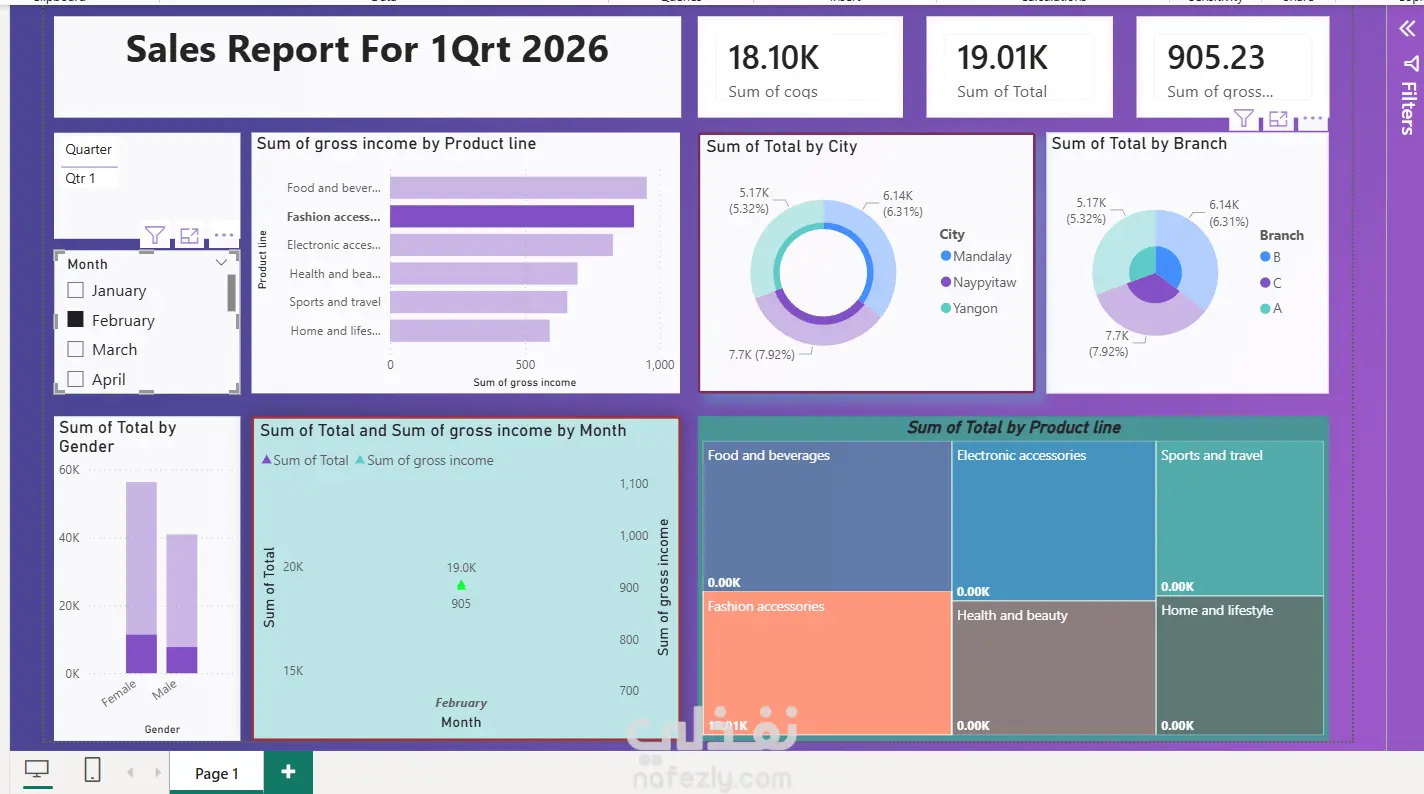Check the January checkbox
This screenshot has width=1424, height=794.
(x=75, y=291)
